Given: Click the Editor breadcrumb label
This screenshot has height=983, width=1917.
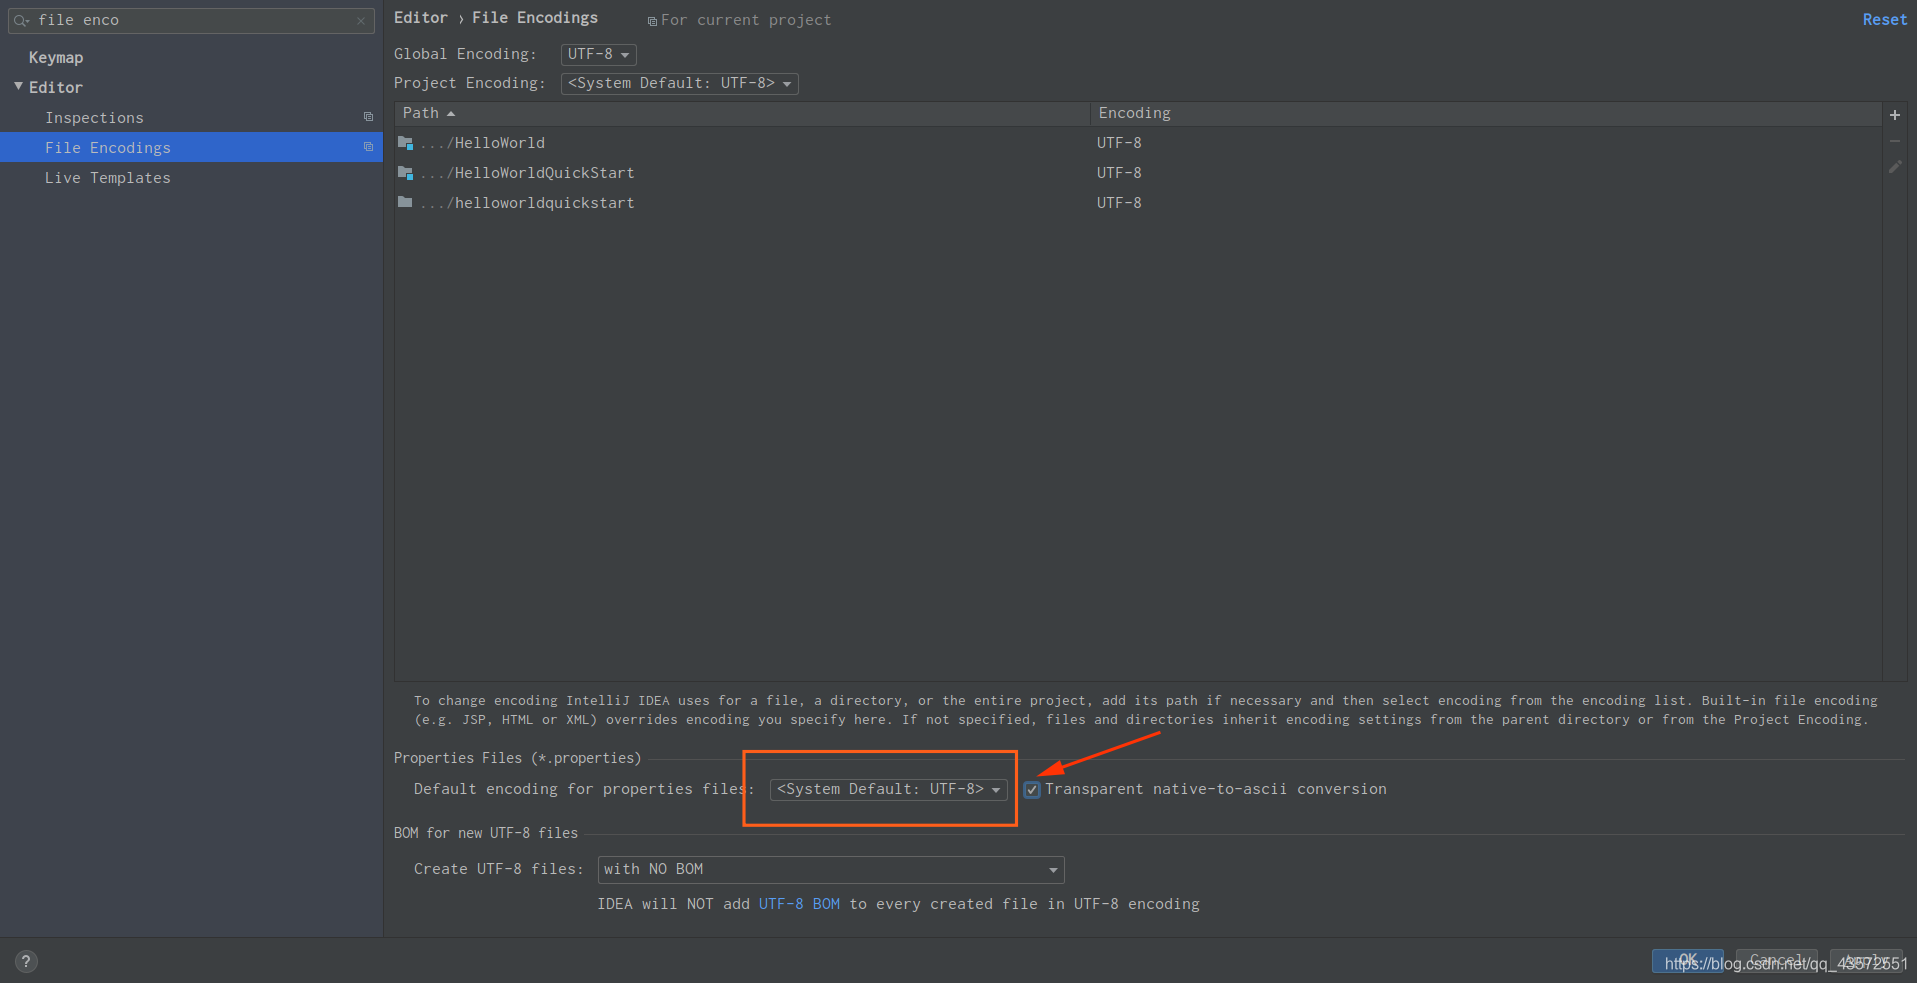Looking at the screenshot, I should 421,18.
